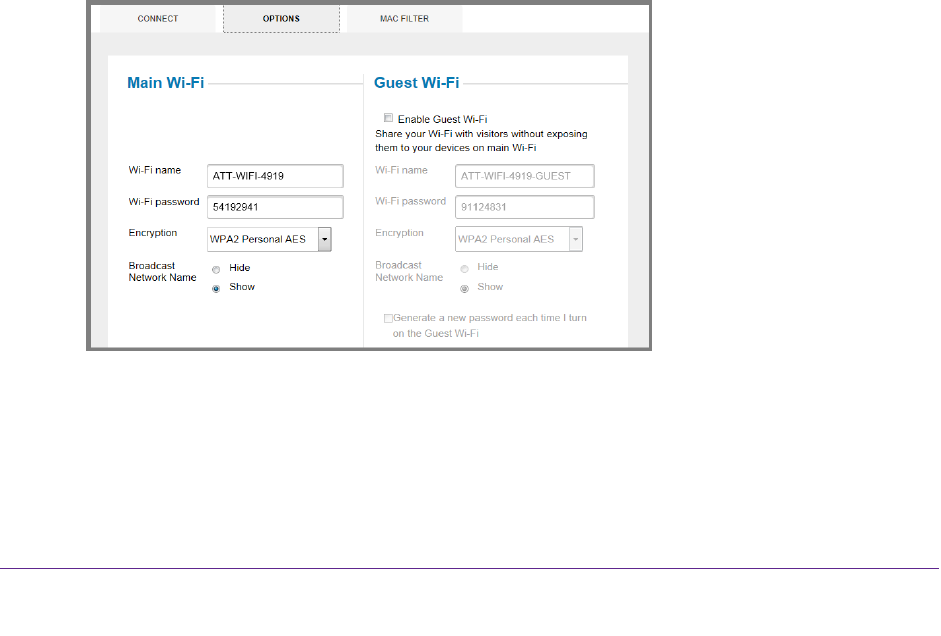The image size is (941, 636).
Task: Select Show for Main Wi-Fi broadcast
Action: [x=216, y=289]
